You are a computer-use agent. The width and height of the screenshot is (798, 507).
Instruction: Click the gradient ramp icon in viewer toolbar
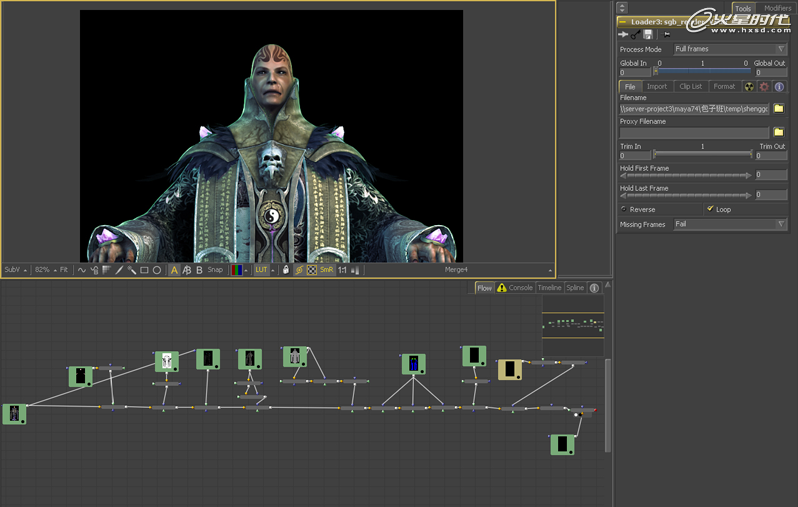click(106, 270)
